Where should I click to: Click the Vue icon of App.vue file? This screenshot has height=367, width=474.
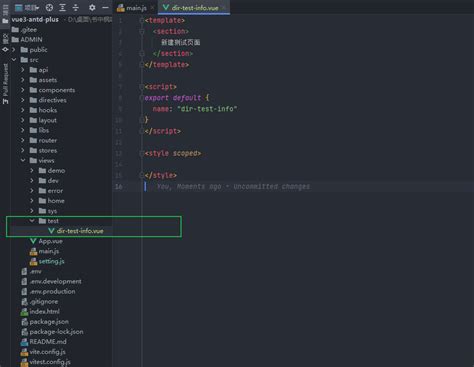[x=33, y=241]
